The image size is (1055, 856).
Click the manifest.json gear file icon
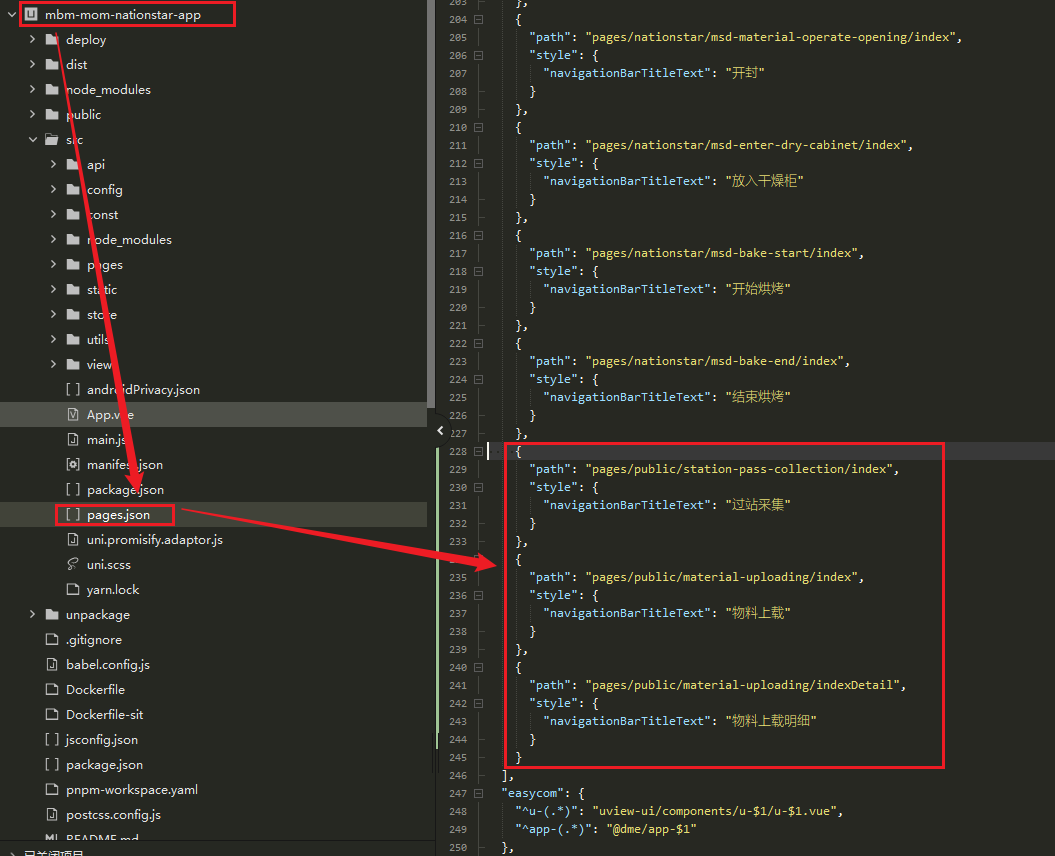coord(72,465)
